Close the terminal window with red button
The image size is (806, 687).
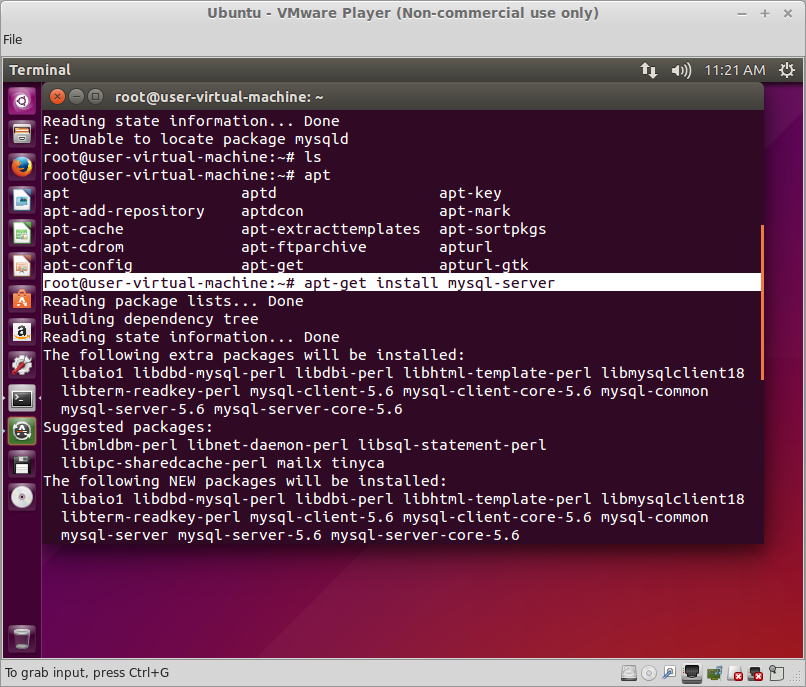pos(58,97)
